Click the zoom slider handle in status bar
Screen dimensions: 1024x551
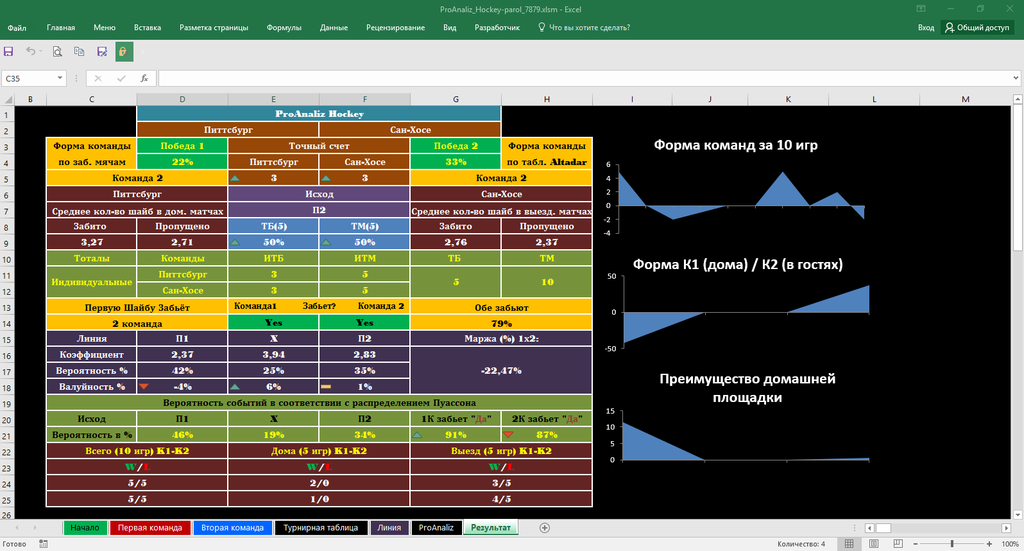pos(952,544)
